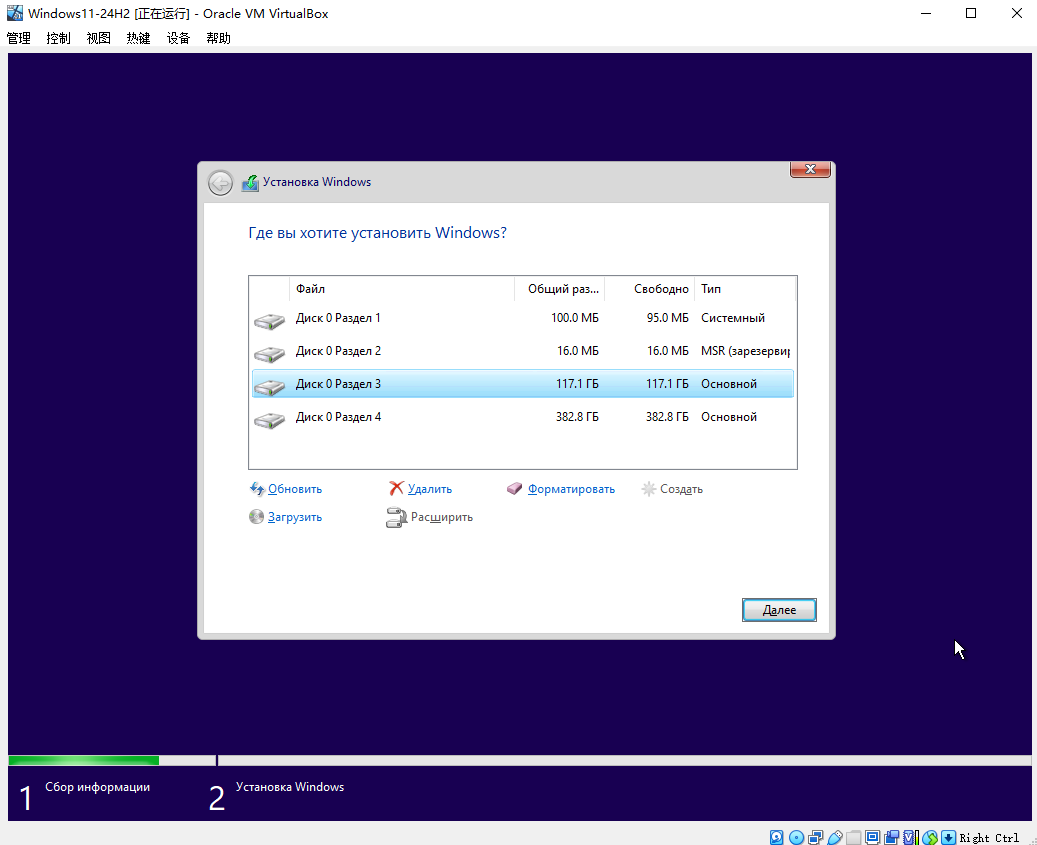Click the Установка Windows step label at bottom
This screenshot has height=845, width=1037.
[x=290, y=787]
